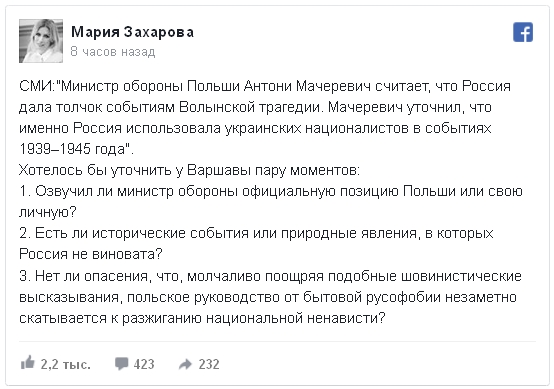Viewport: 554px width, 389px height.
Task: Select question 3 starting 'Нет ли опасения'
Action: pos(270,297)
